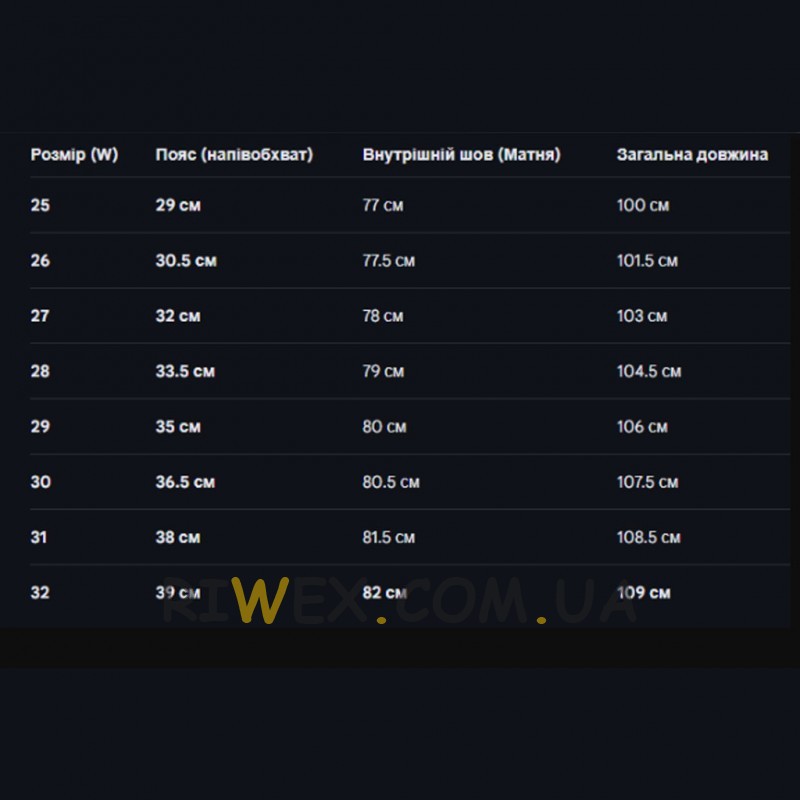
Task: Select the size 31 cell
Action: point(40,537)
